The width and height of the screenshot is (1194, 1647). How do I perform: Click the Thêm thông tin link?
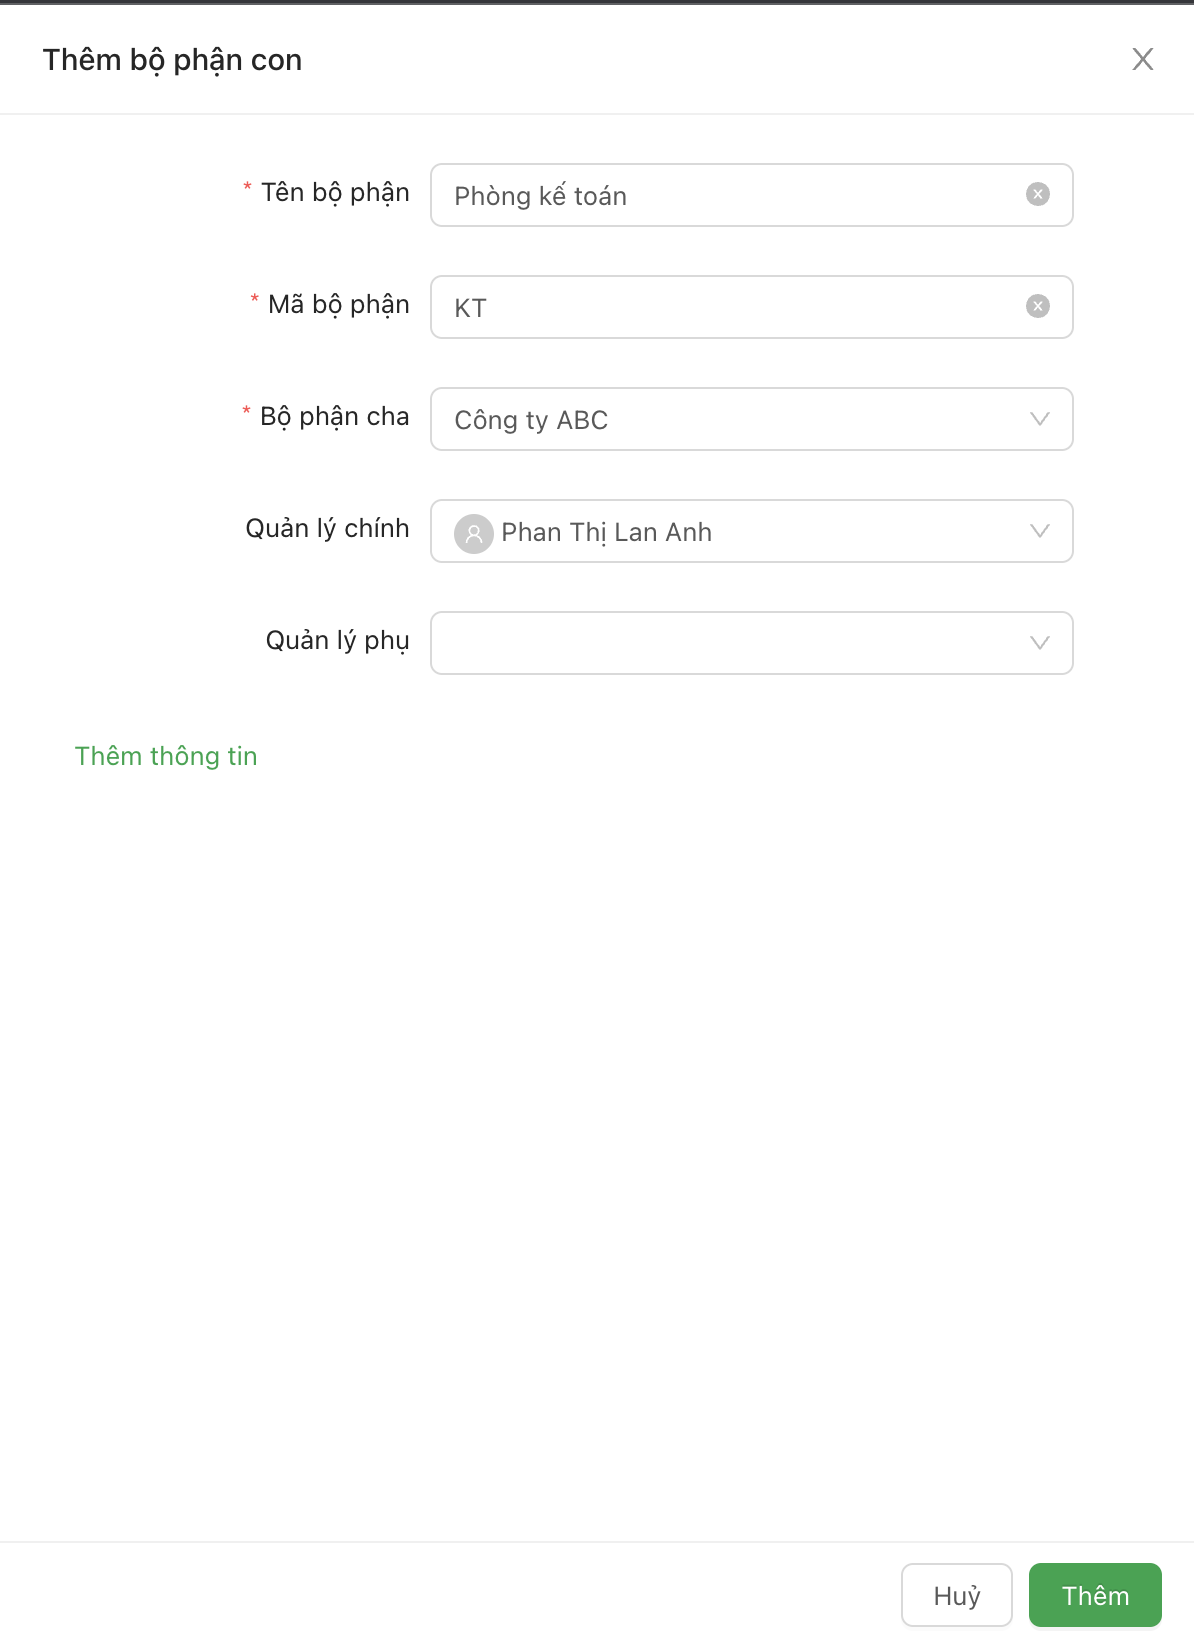(x=166, y=756)
